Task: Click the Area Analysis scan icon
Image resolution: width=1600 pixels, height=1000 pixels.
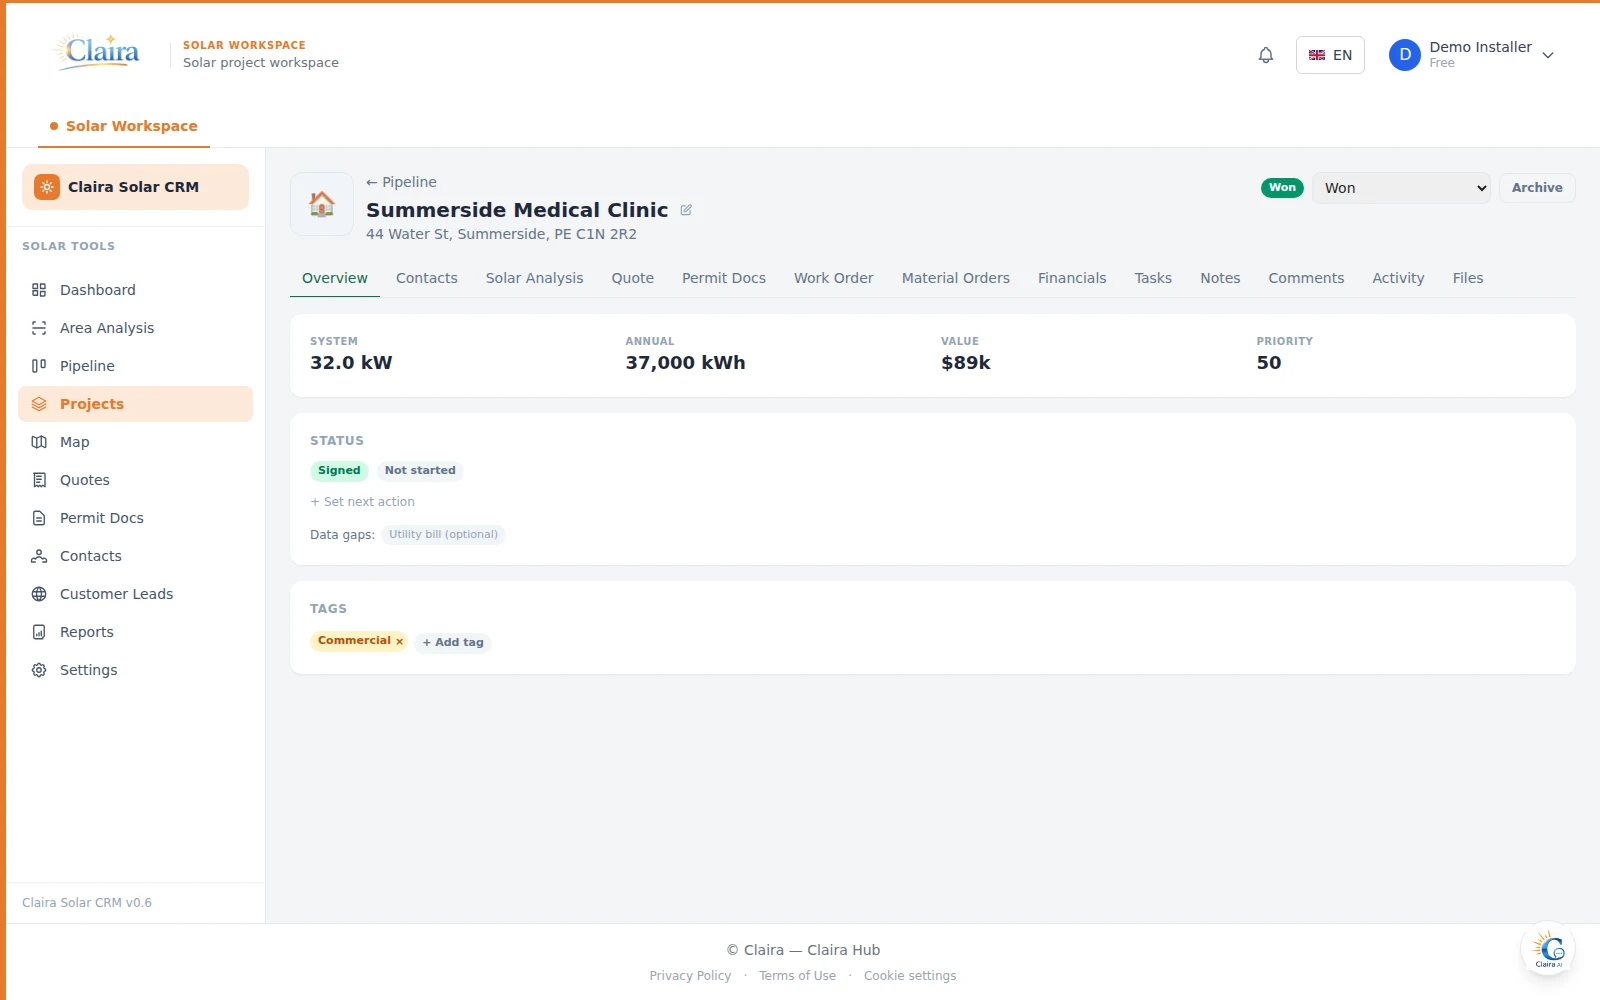Action: pos(39,328)
